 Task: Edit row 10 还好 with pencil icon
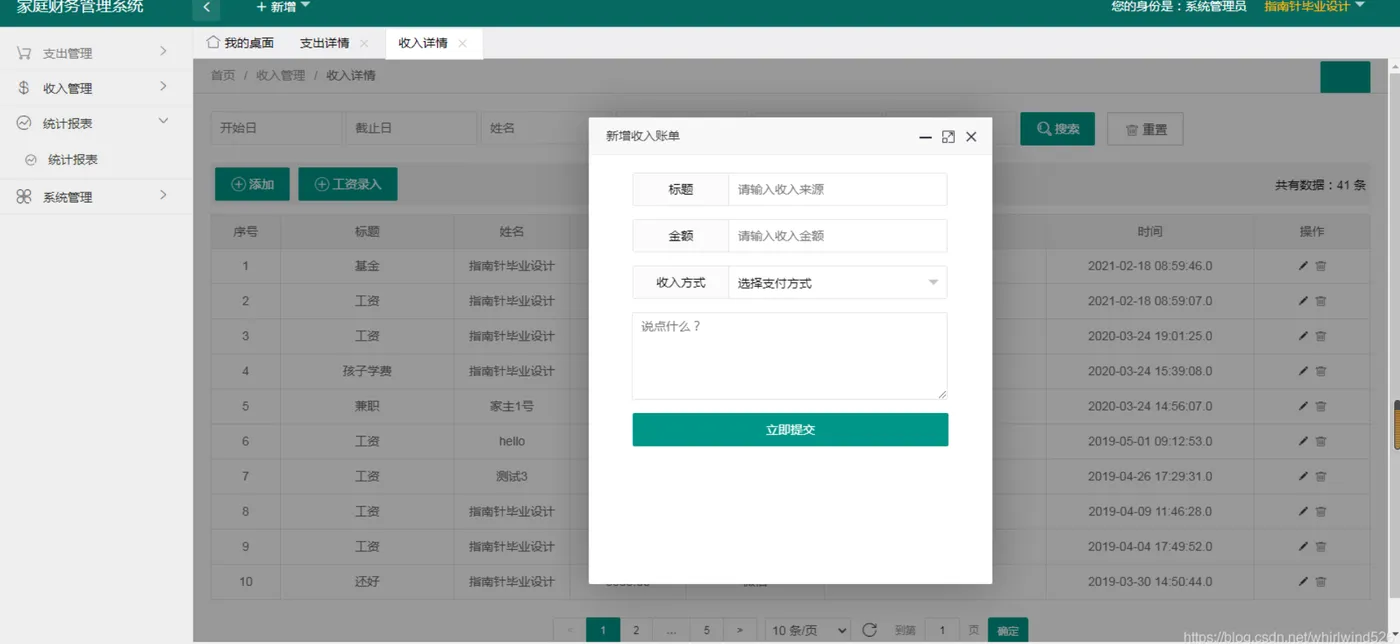pos(1303,581)
